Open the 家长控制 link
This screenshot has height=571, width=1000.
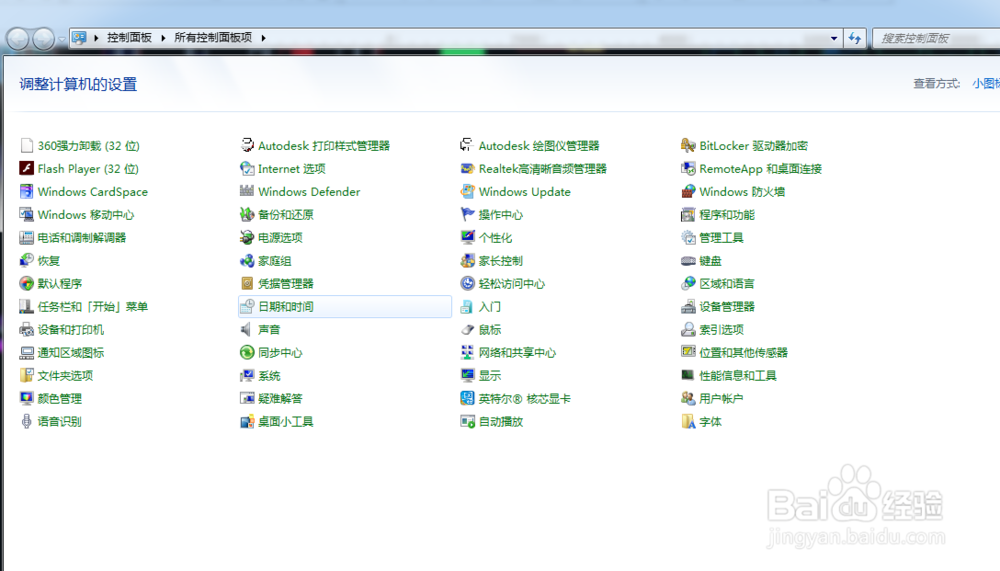[501, 261]
